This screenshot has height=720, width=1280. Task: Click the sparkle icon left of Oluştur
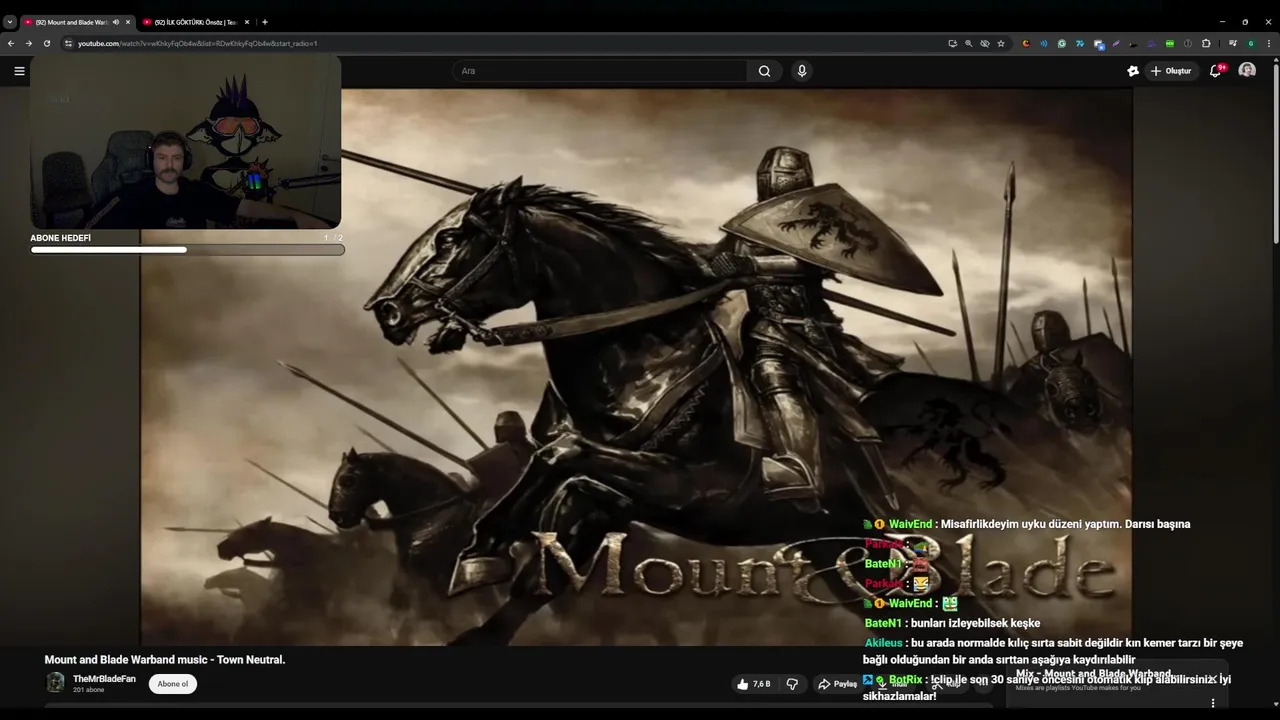1133,71
